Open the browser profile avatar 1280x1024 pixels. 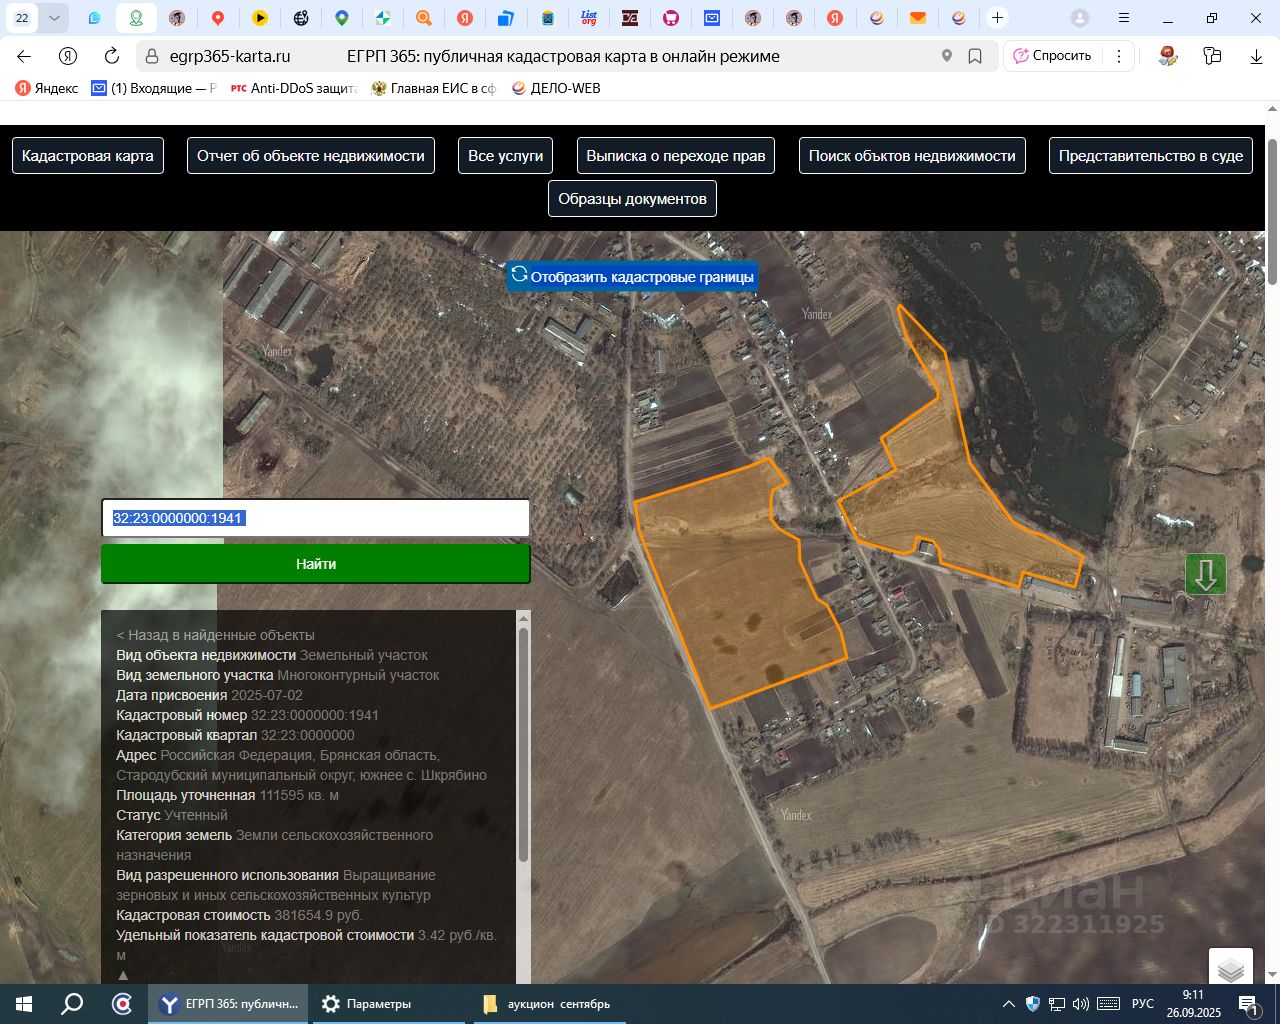point(1080,18)
